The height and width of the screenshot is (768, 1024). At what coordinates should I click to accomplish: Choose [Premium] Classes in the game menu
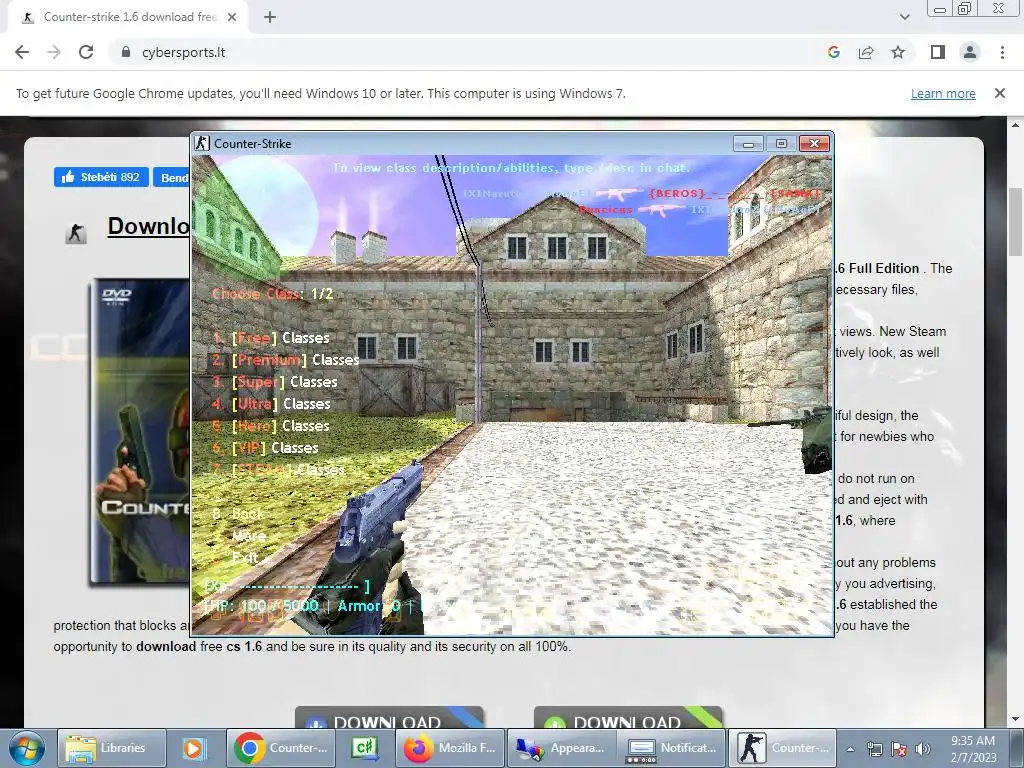click(285, 360)
